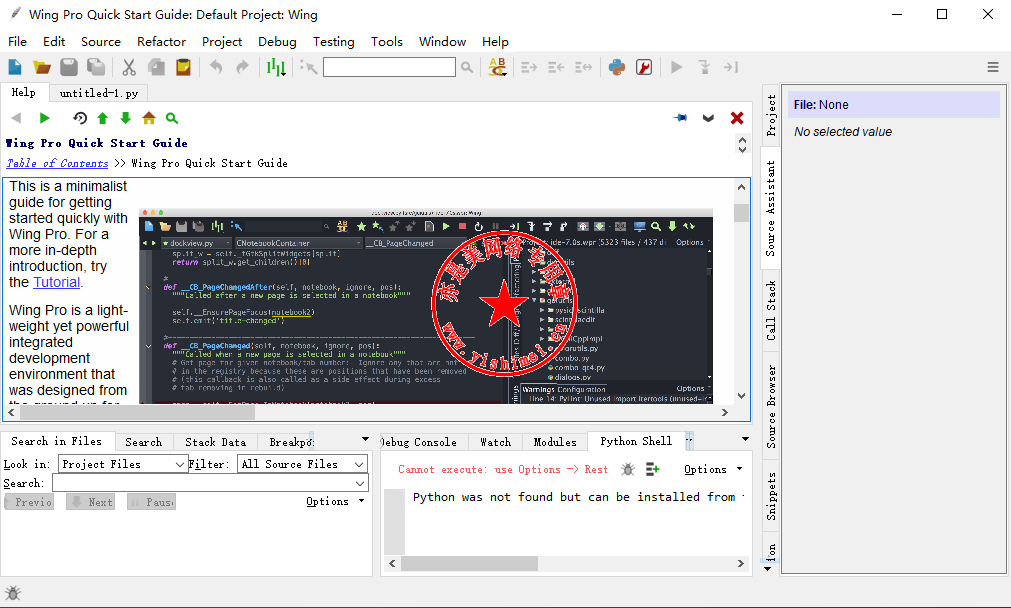Open the Python environment icon
1011x608 pixels.
pos(617,67)
